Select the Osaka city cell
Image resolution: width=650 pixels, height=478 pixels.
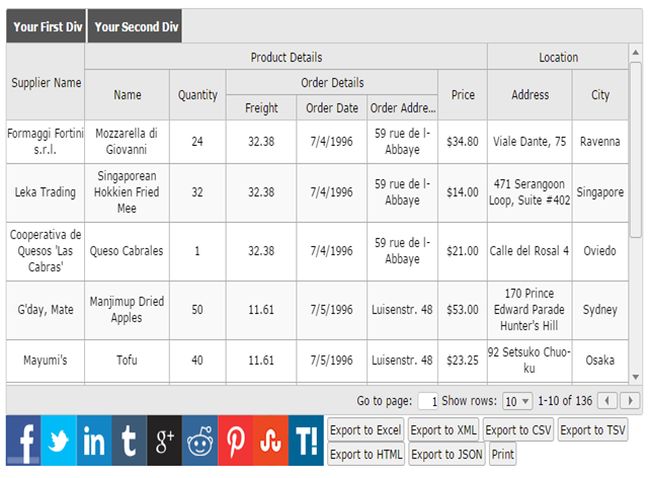(600, 361)
